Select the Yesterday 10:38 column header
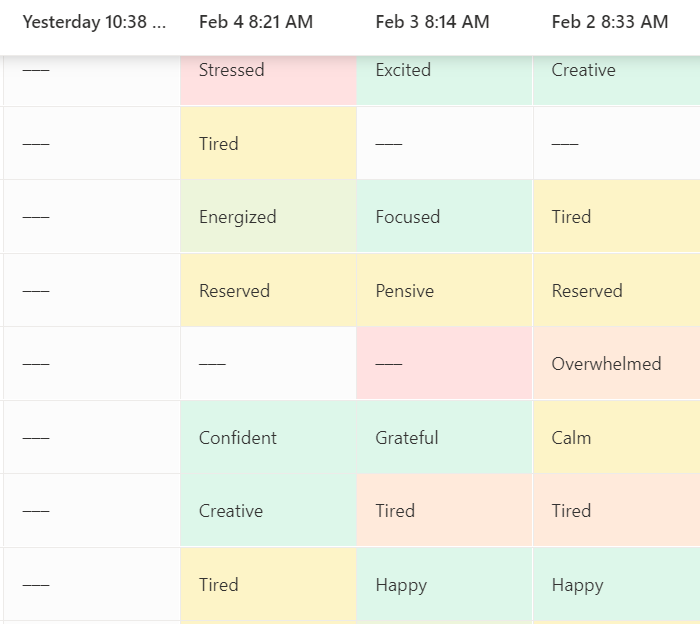This screenshot has height=624, width=700. click(94, 21)
